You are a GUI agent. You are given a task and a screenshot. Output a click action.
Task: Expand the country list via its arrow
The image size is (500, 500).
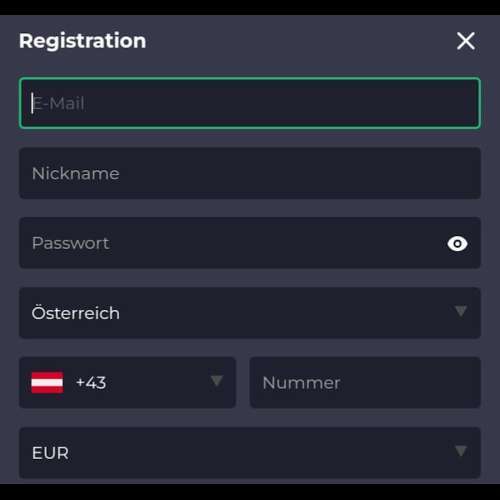point(461,311)
